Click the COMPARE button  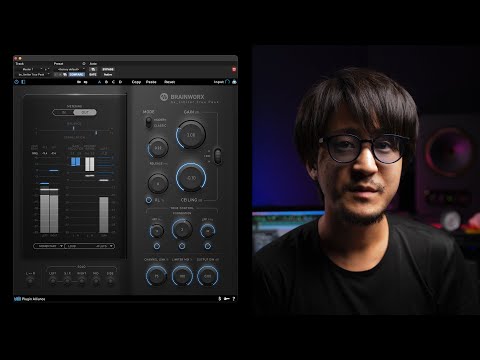[x=76, y=74]
